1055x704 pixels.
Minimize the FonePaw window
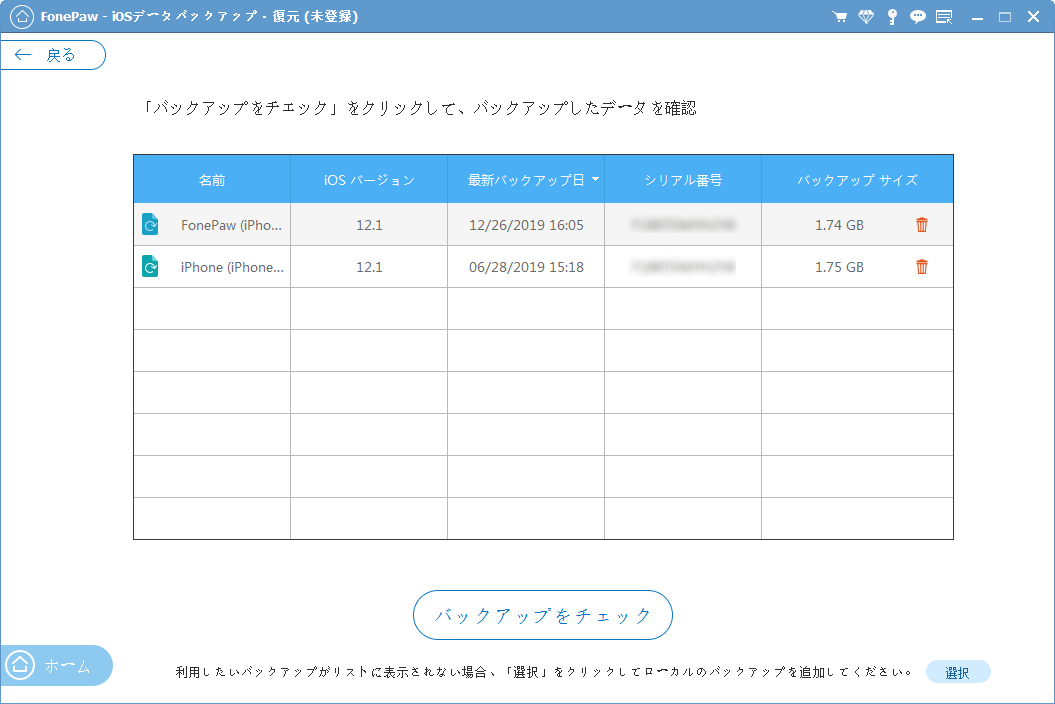pos(978,17)
